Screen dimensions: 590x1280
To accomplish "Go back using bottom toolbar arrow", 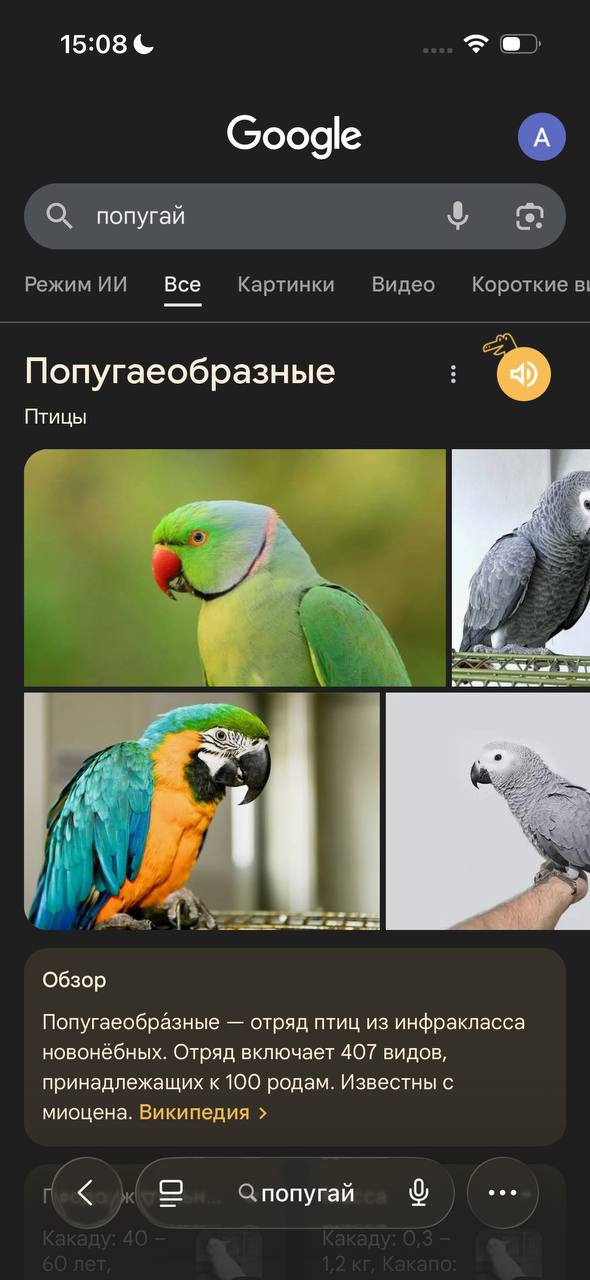I will tap(85, 1192).
